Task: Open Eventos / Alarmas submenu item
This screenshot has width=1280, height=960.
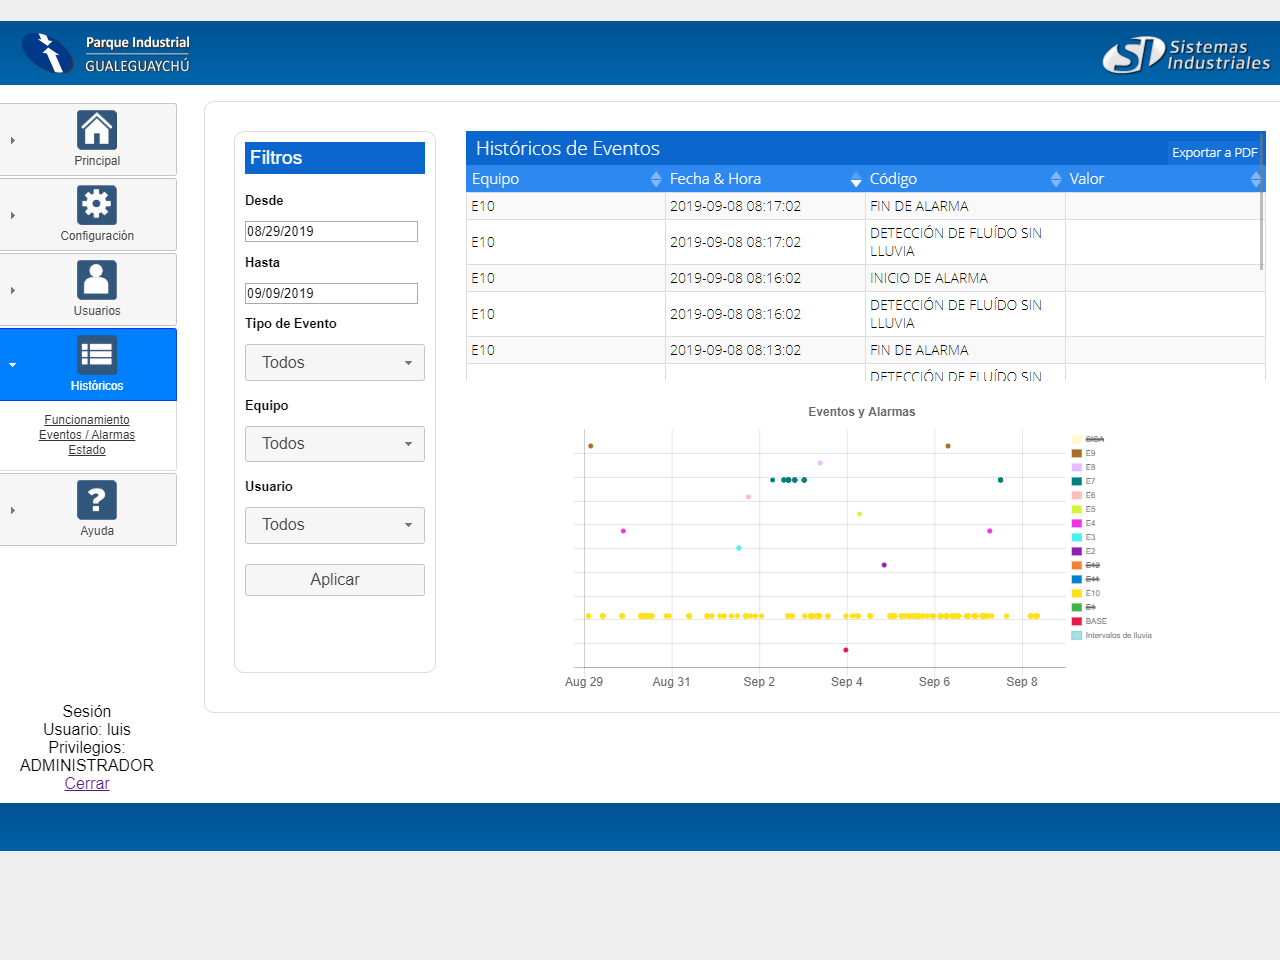Action: [87, 435]
